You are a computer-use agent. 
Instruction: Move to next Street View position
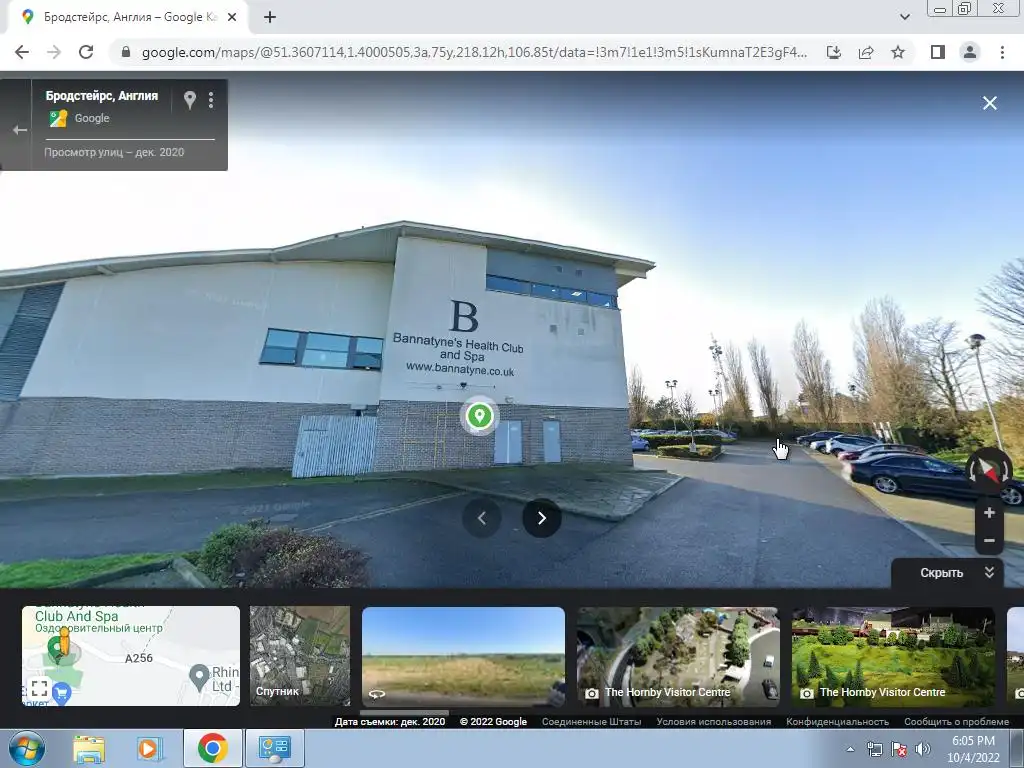pos(541,518)
